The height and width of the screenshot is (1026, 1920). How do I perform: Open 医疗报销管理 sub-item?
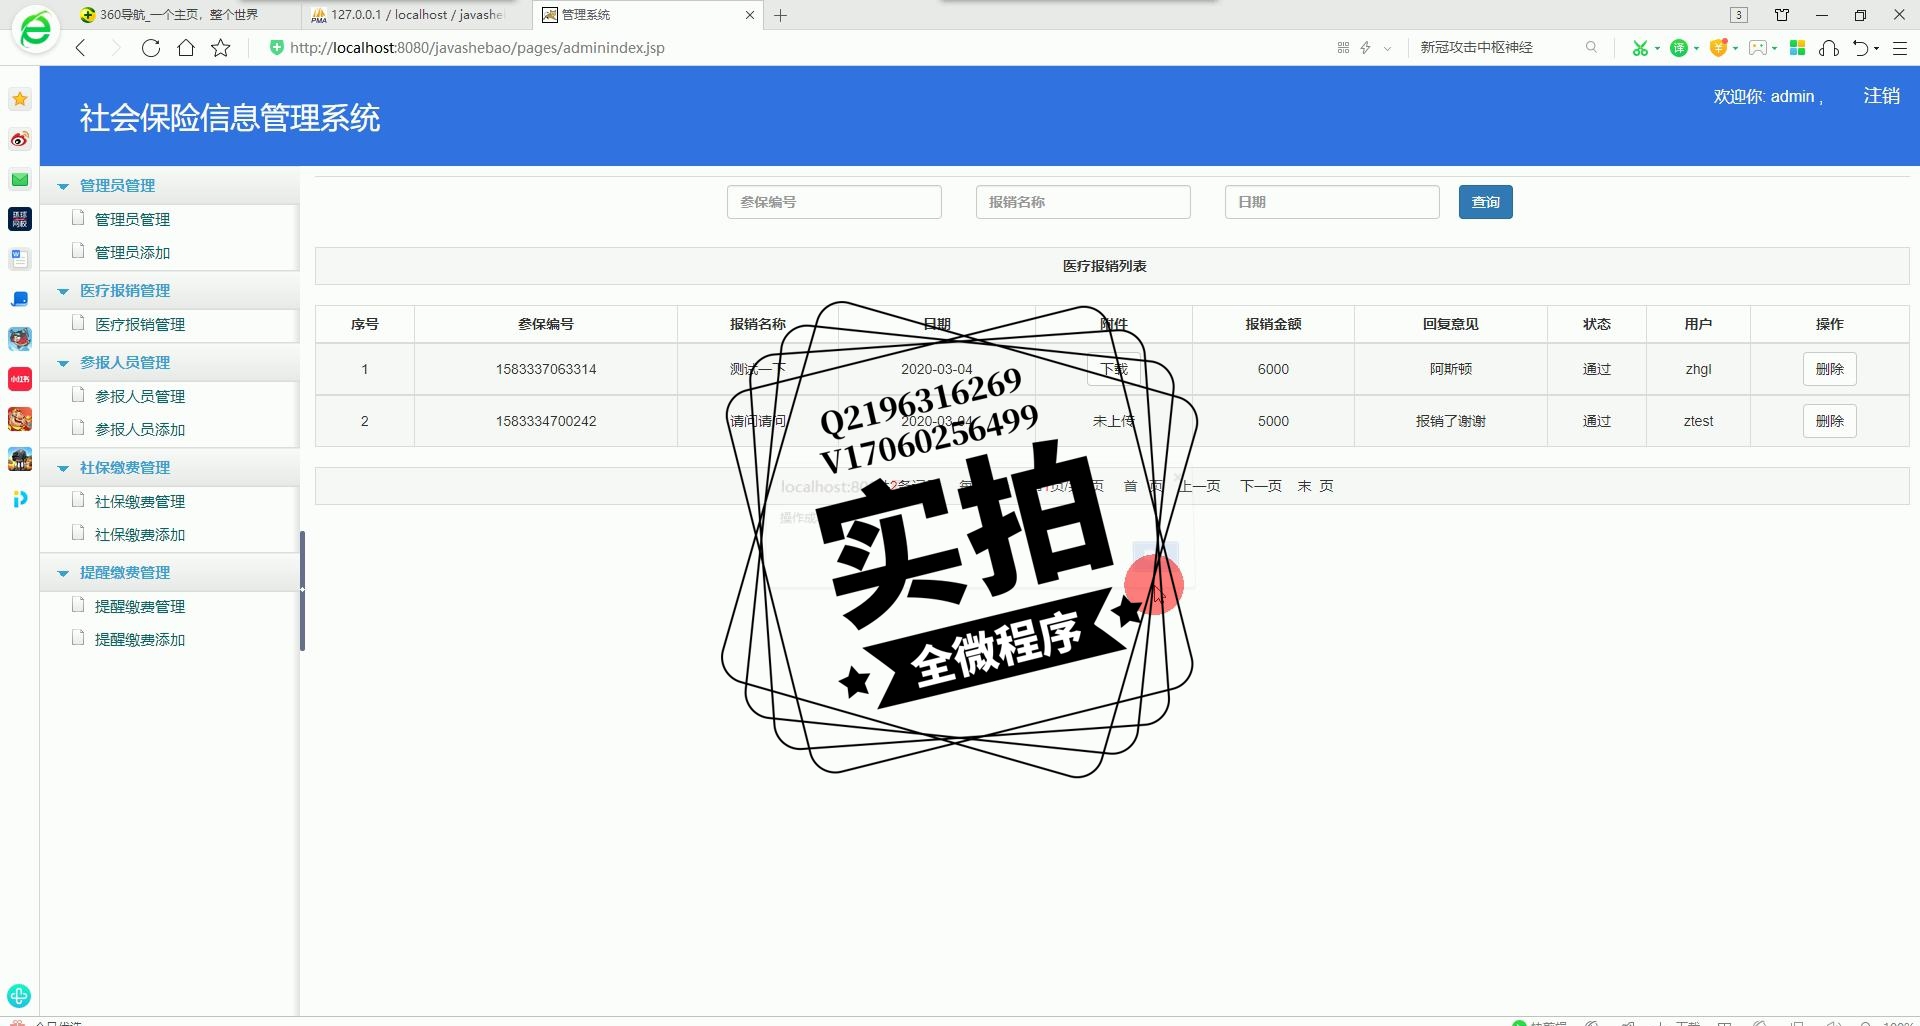click(140, 325)
